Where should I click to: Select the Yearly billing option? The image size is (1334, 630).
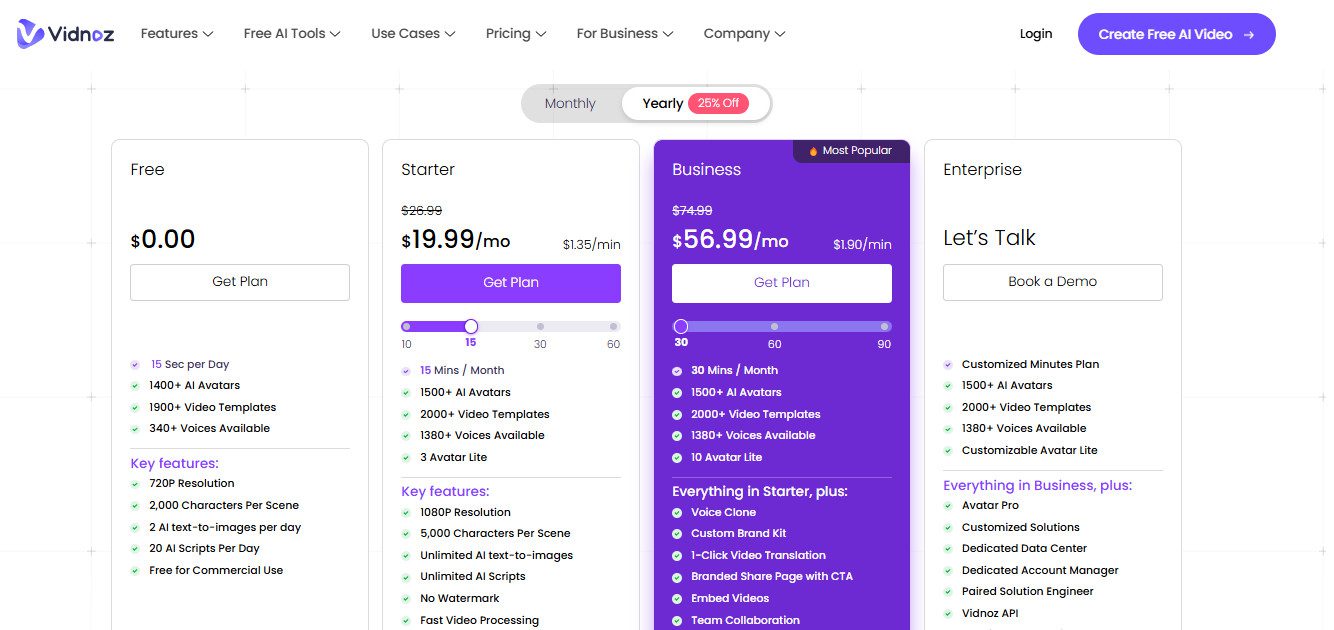point(662,103)
